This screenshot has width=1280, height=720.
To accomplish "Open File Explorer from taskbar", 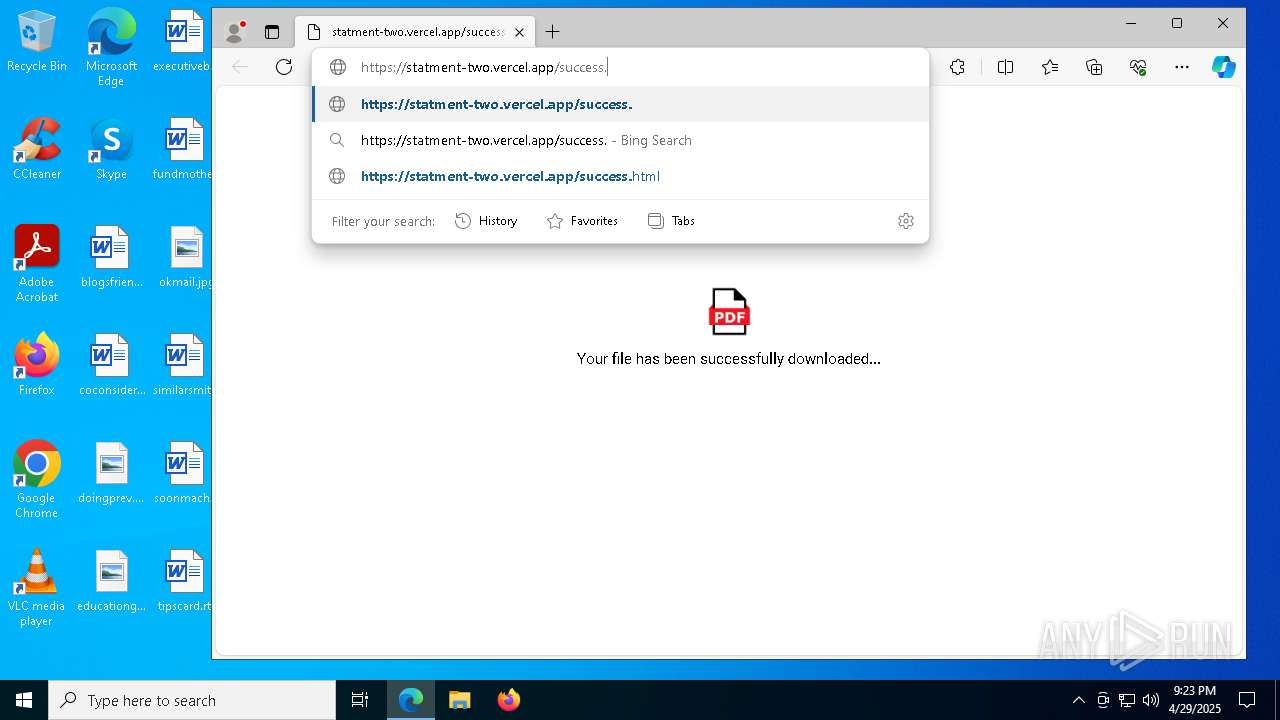I will 460,700.
